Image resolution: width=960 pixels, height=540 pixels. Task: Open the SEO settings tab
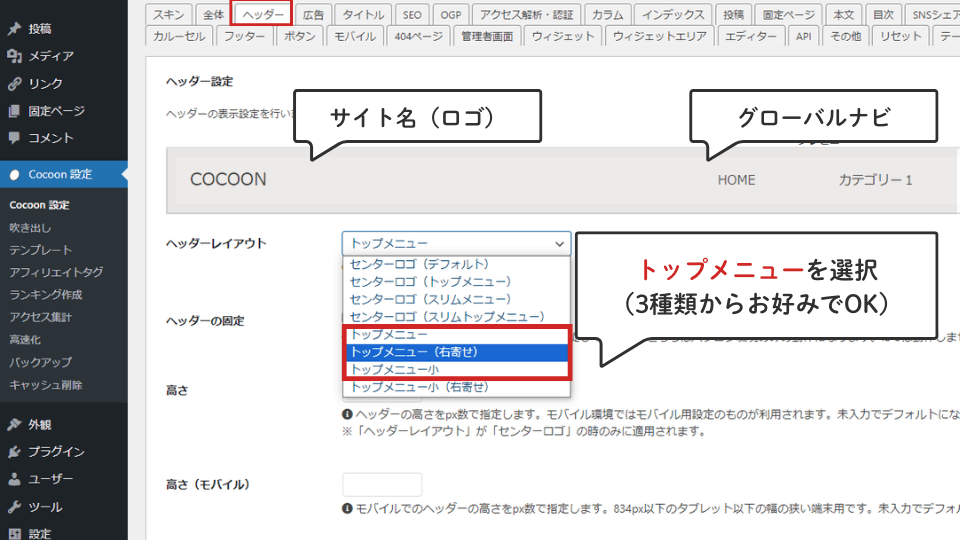(412, 14)
